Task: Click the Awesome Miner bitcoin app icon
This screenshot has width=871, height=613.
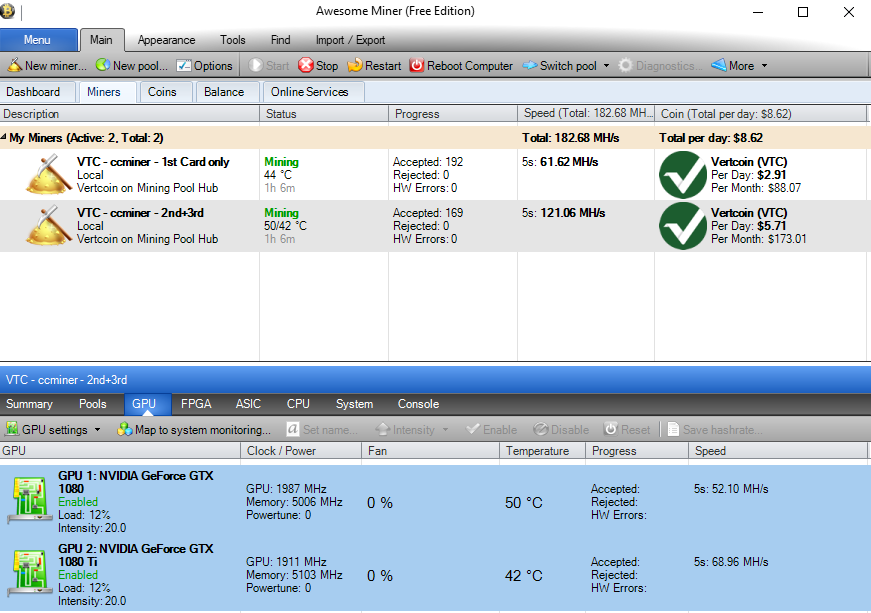Action: tap(7, 11)
